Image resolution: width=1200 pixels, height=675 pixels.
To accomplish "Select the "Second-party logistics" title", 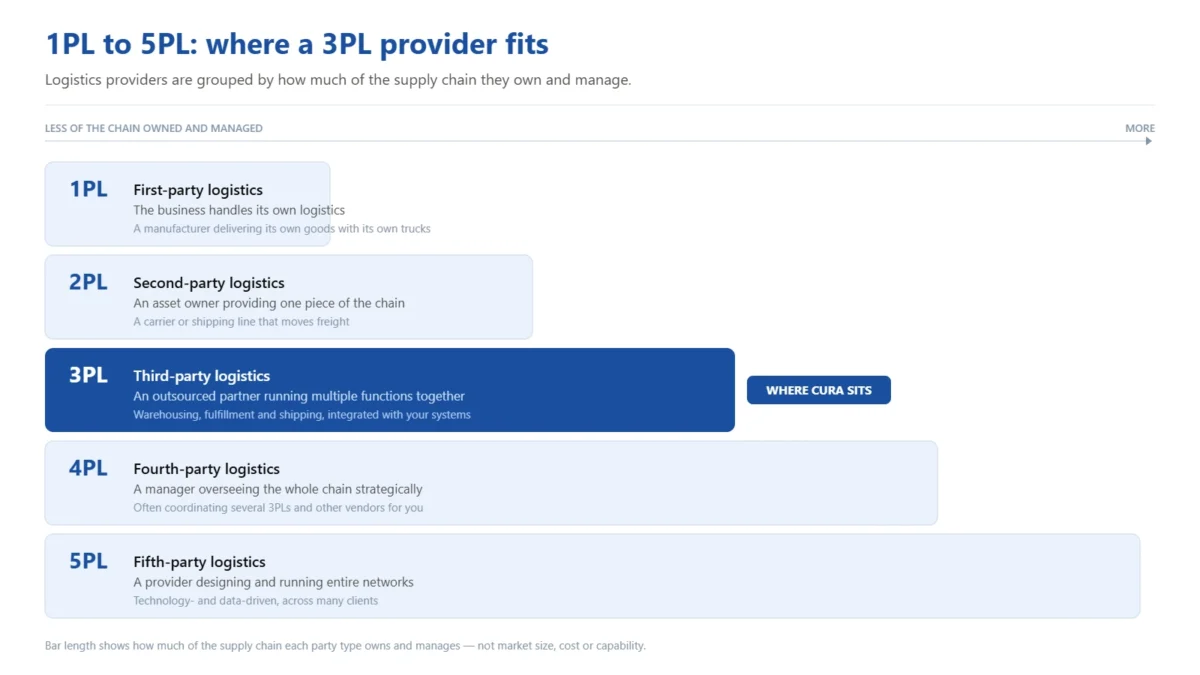I will coord(209,283).
